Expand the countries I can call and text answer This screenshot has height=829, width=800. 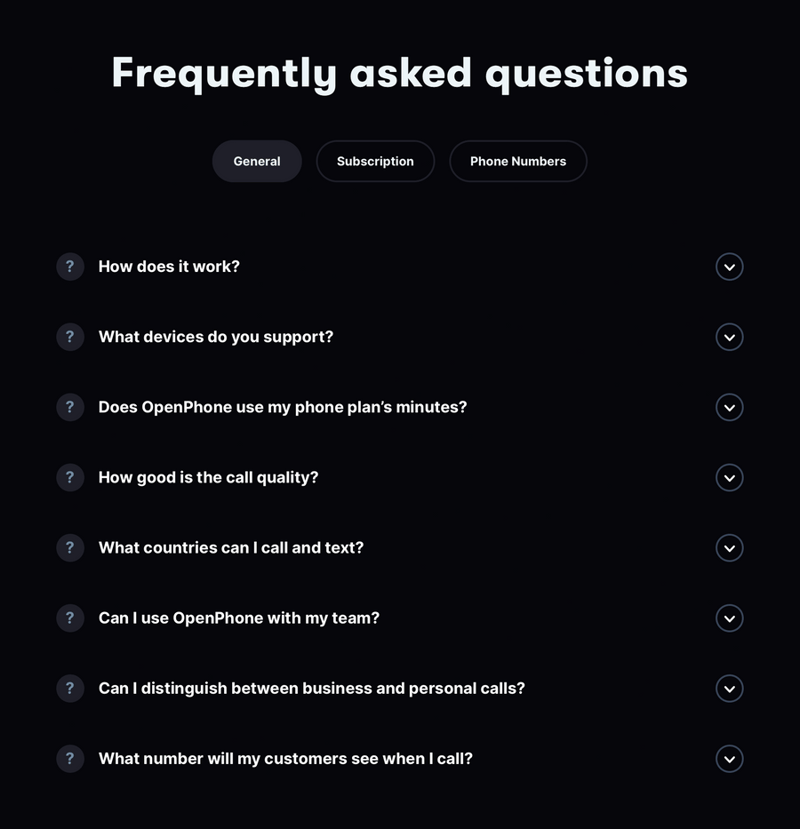(729, 548)
